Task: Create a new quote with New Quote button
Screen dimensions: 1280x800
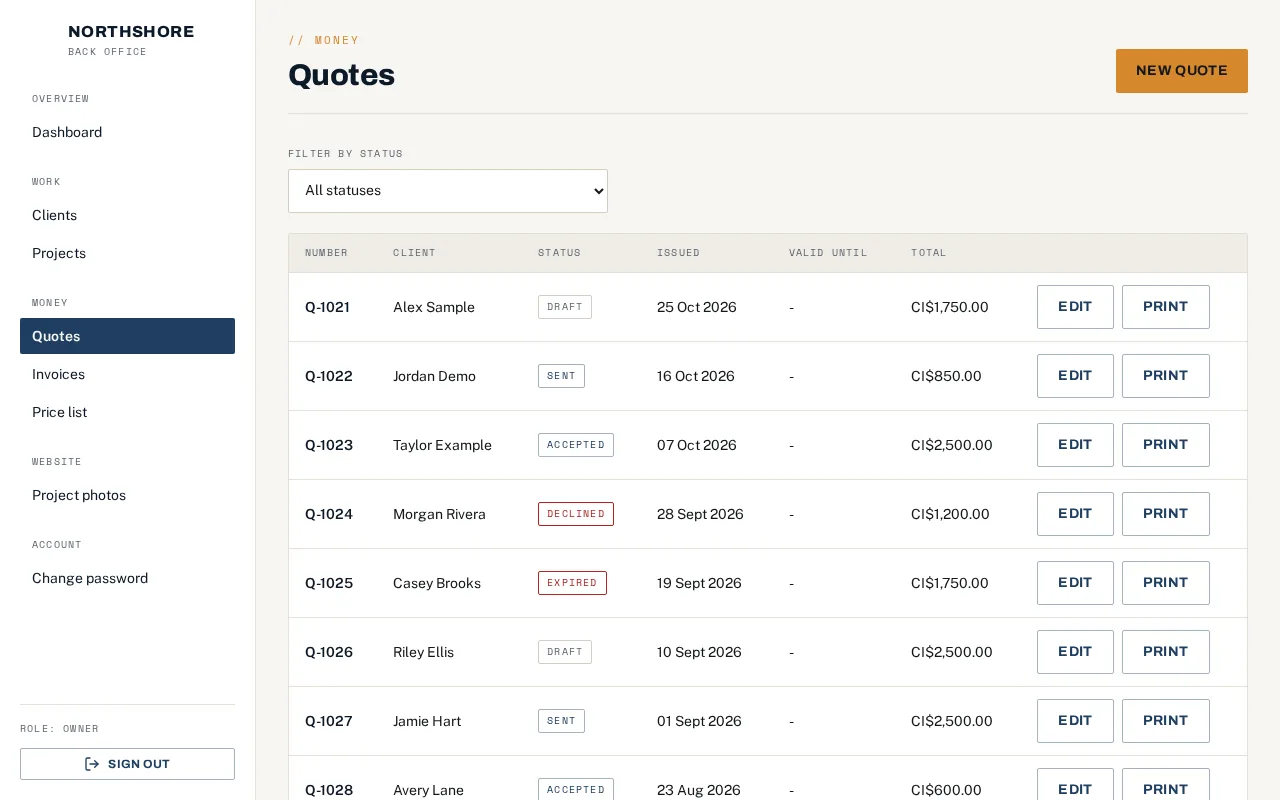Action: click(1182, 71)
